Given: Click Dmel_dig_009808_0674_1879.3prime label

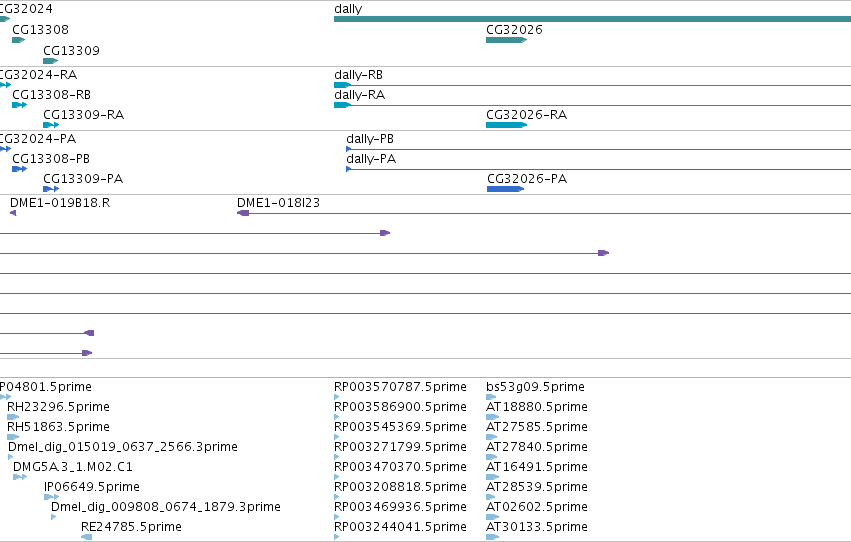Looking at the screenshot, I should tap(166, 507).
